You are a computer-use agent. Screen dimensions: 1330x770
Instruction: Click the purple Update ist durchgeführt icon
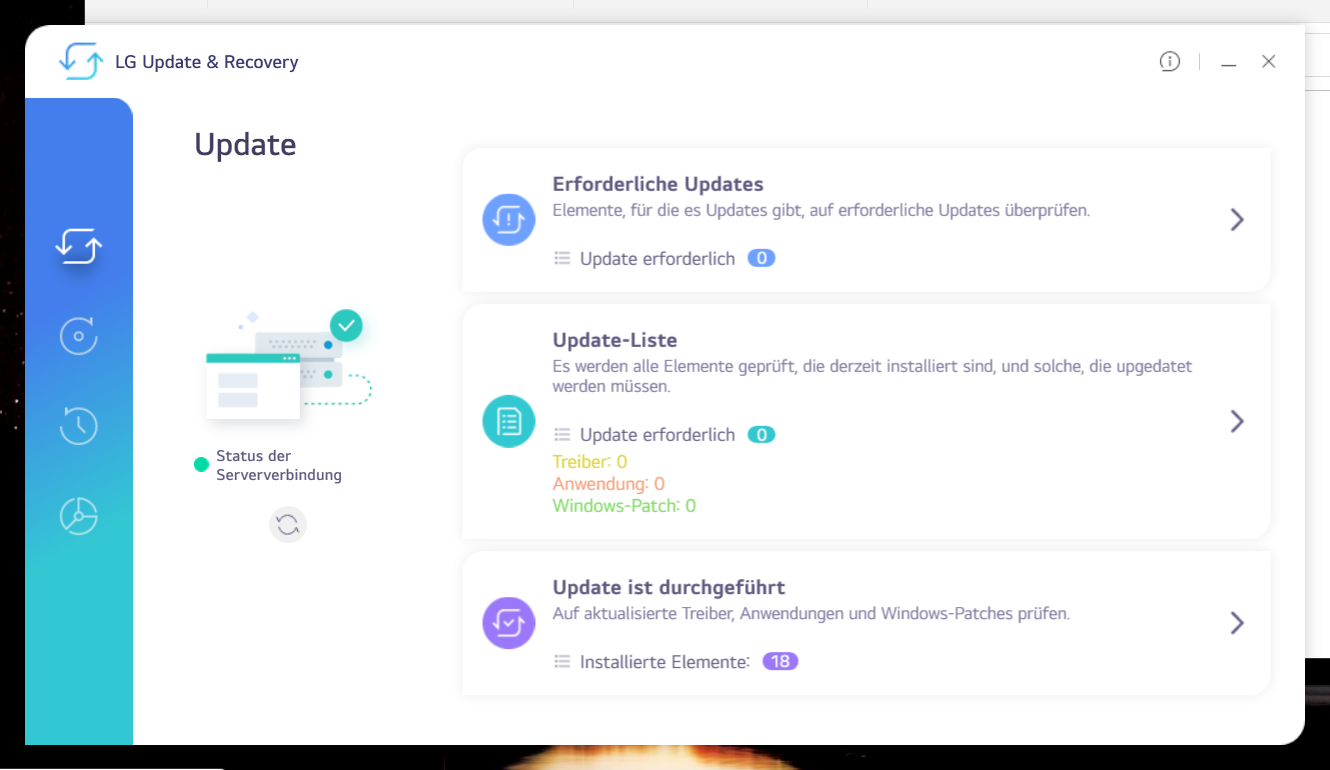click(509, 623)
